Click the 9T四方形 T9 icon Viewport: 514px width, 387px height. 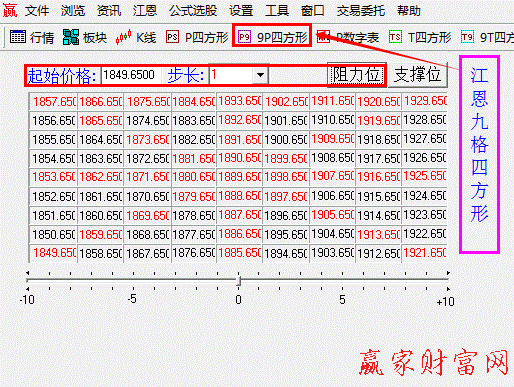467,37
